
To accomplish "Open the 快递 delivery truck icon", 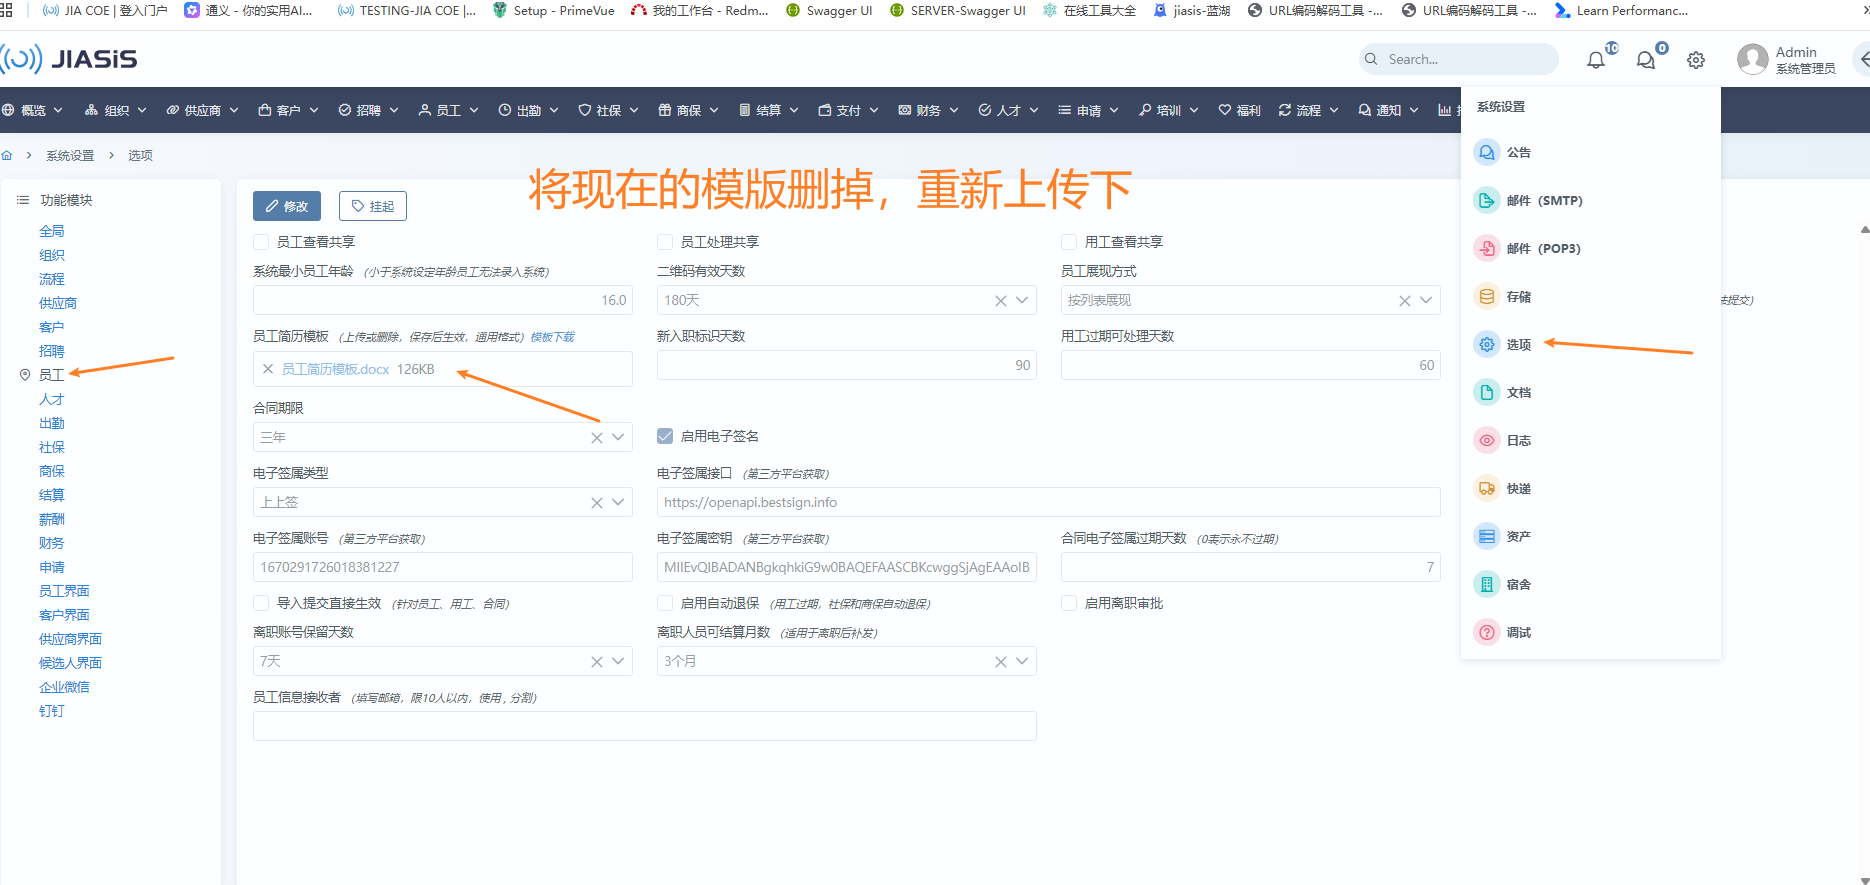I will (x=1487, y=489).
